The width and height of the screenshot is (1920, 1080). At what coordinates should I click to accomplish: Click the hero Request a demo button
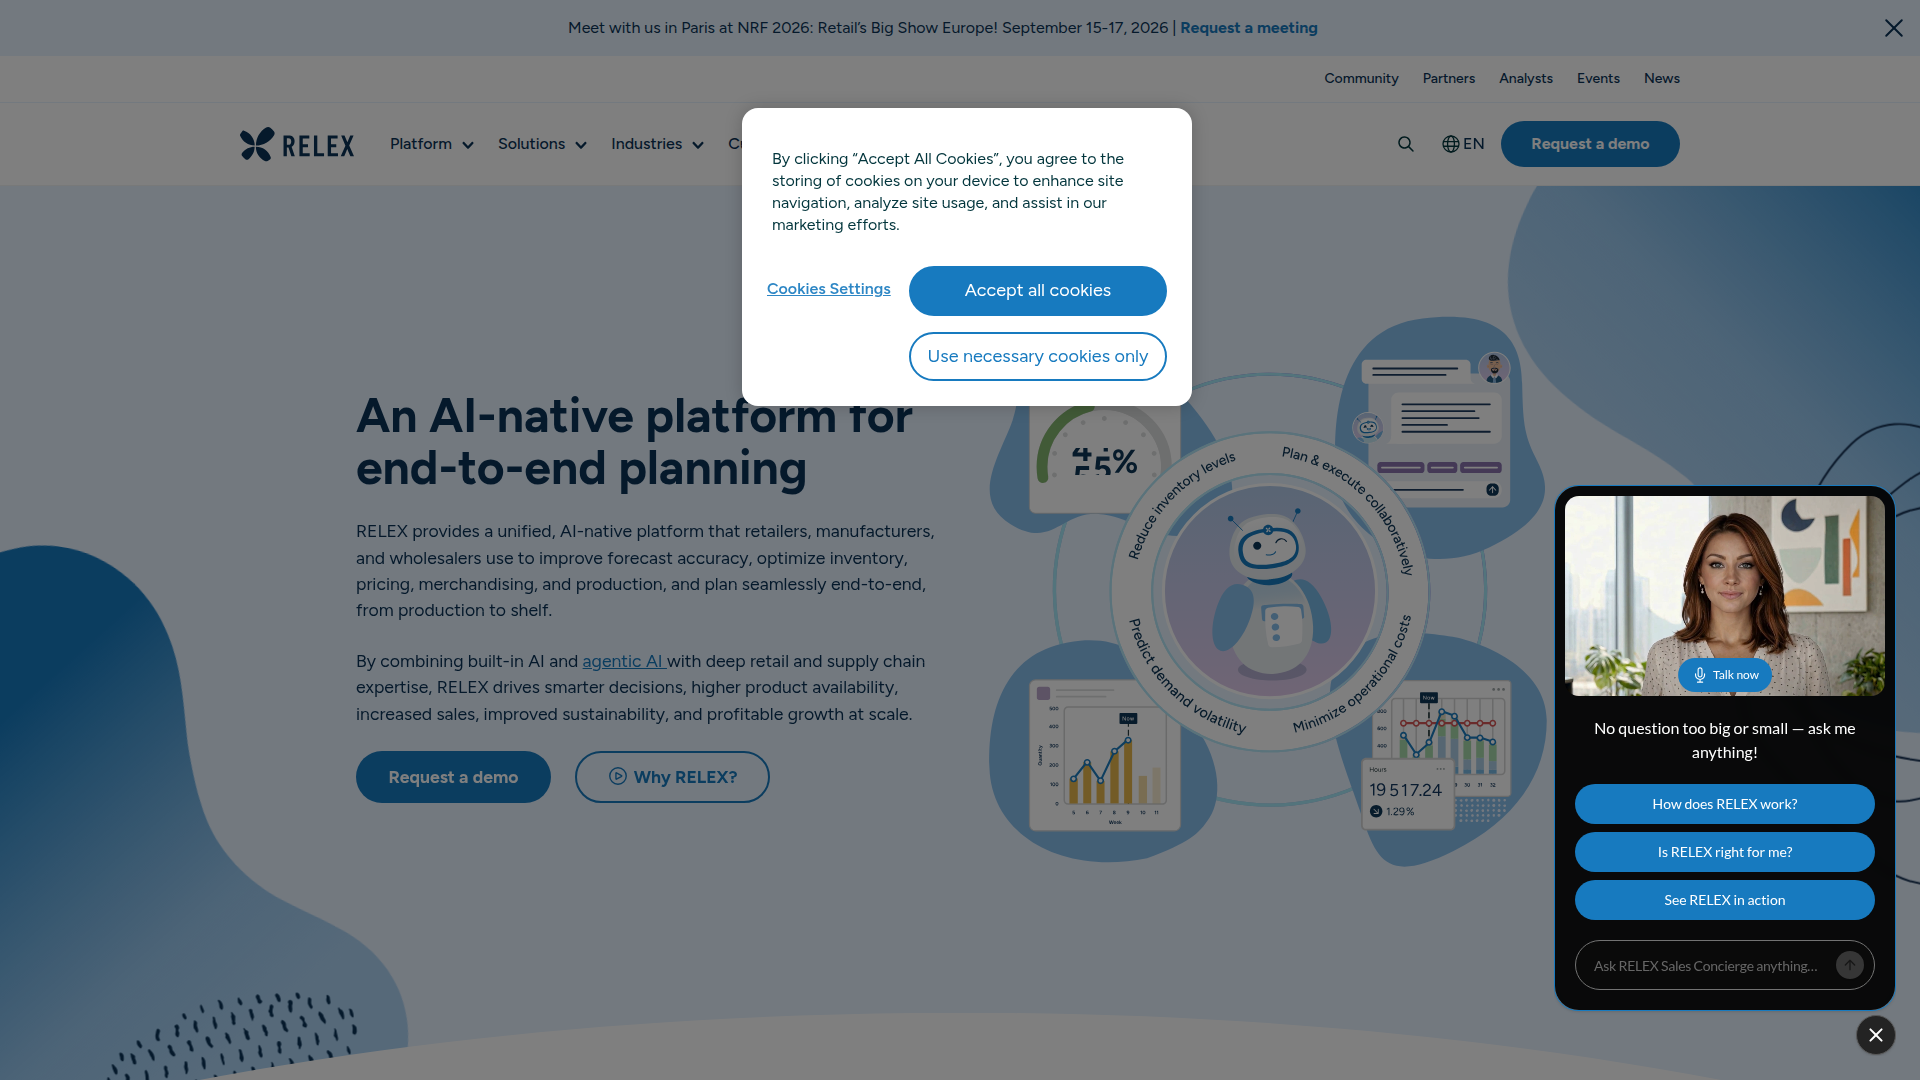(x=453, y=777)
